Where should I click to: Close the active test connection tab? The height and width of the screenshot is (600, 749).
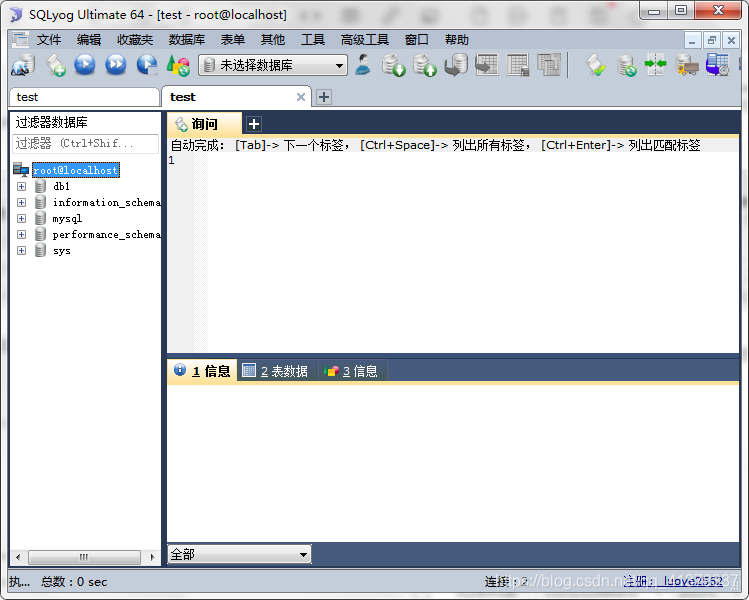click(300, 97)
